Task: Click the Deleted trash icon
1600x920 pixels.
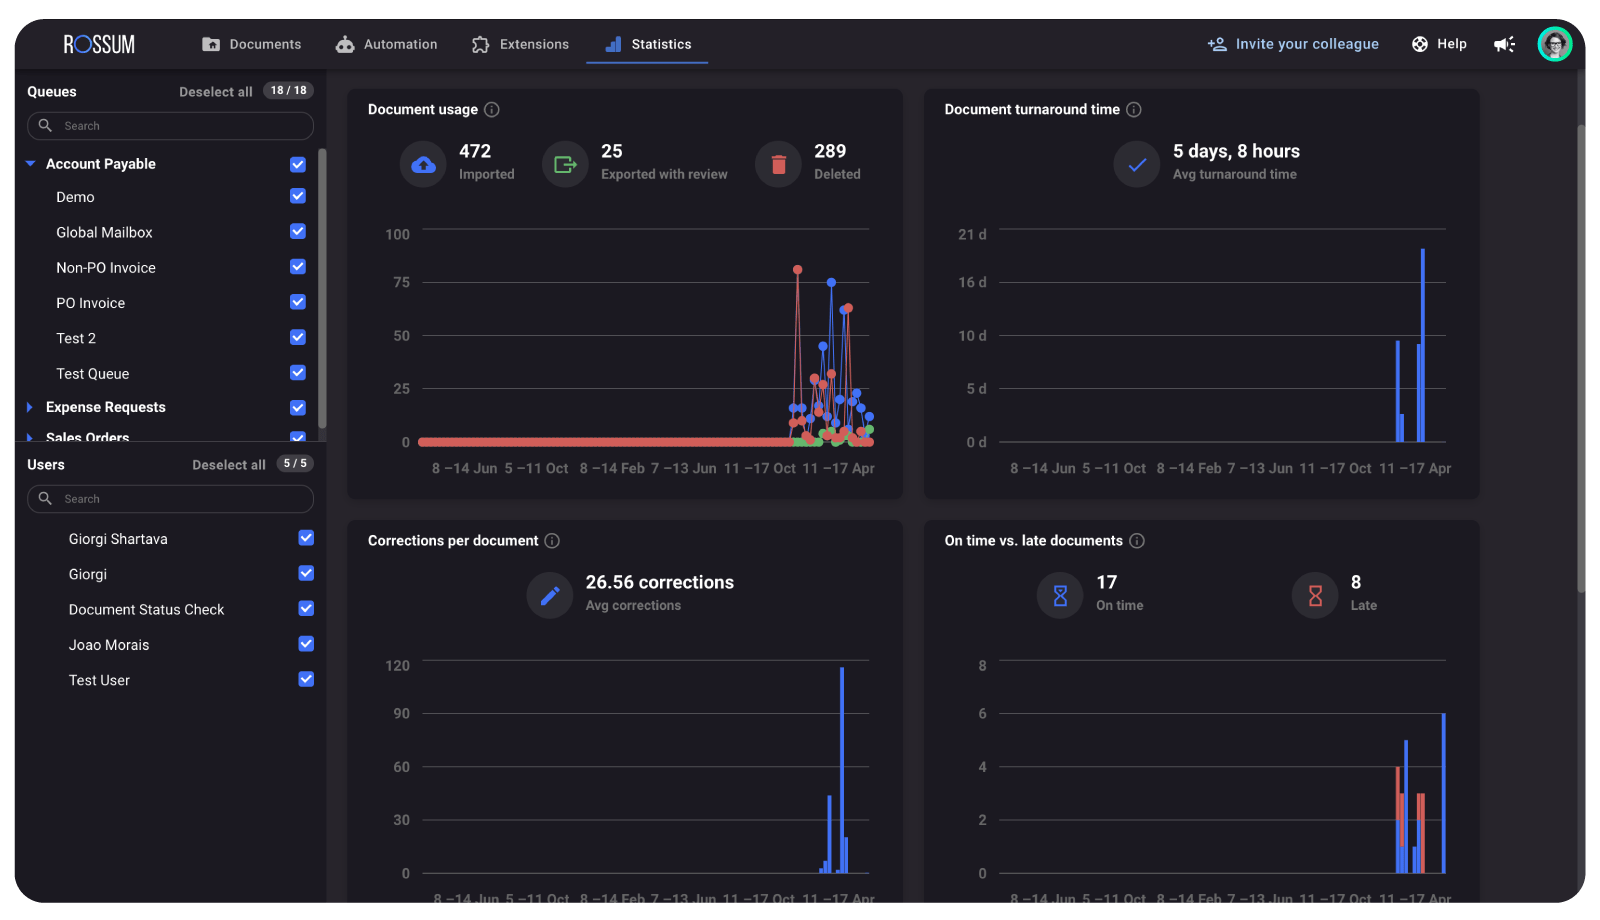Action: [x=778, y=163]
